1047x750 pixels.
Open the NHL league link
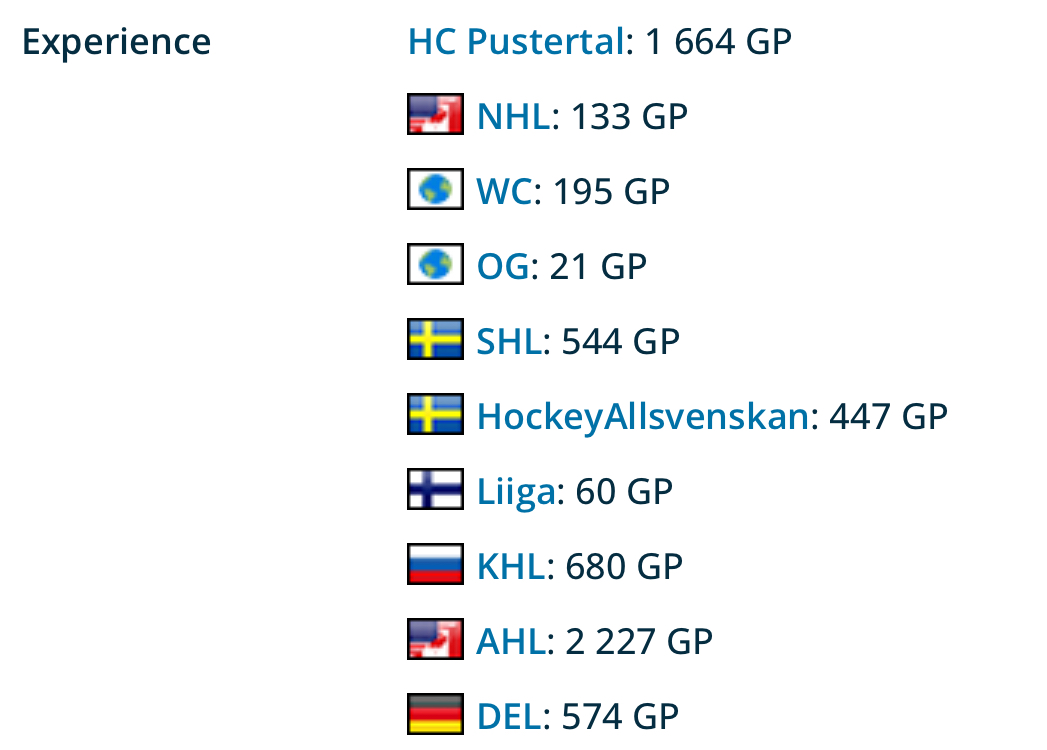click(x=513, y=116)
